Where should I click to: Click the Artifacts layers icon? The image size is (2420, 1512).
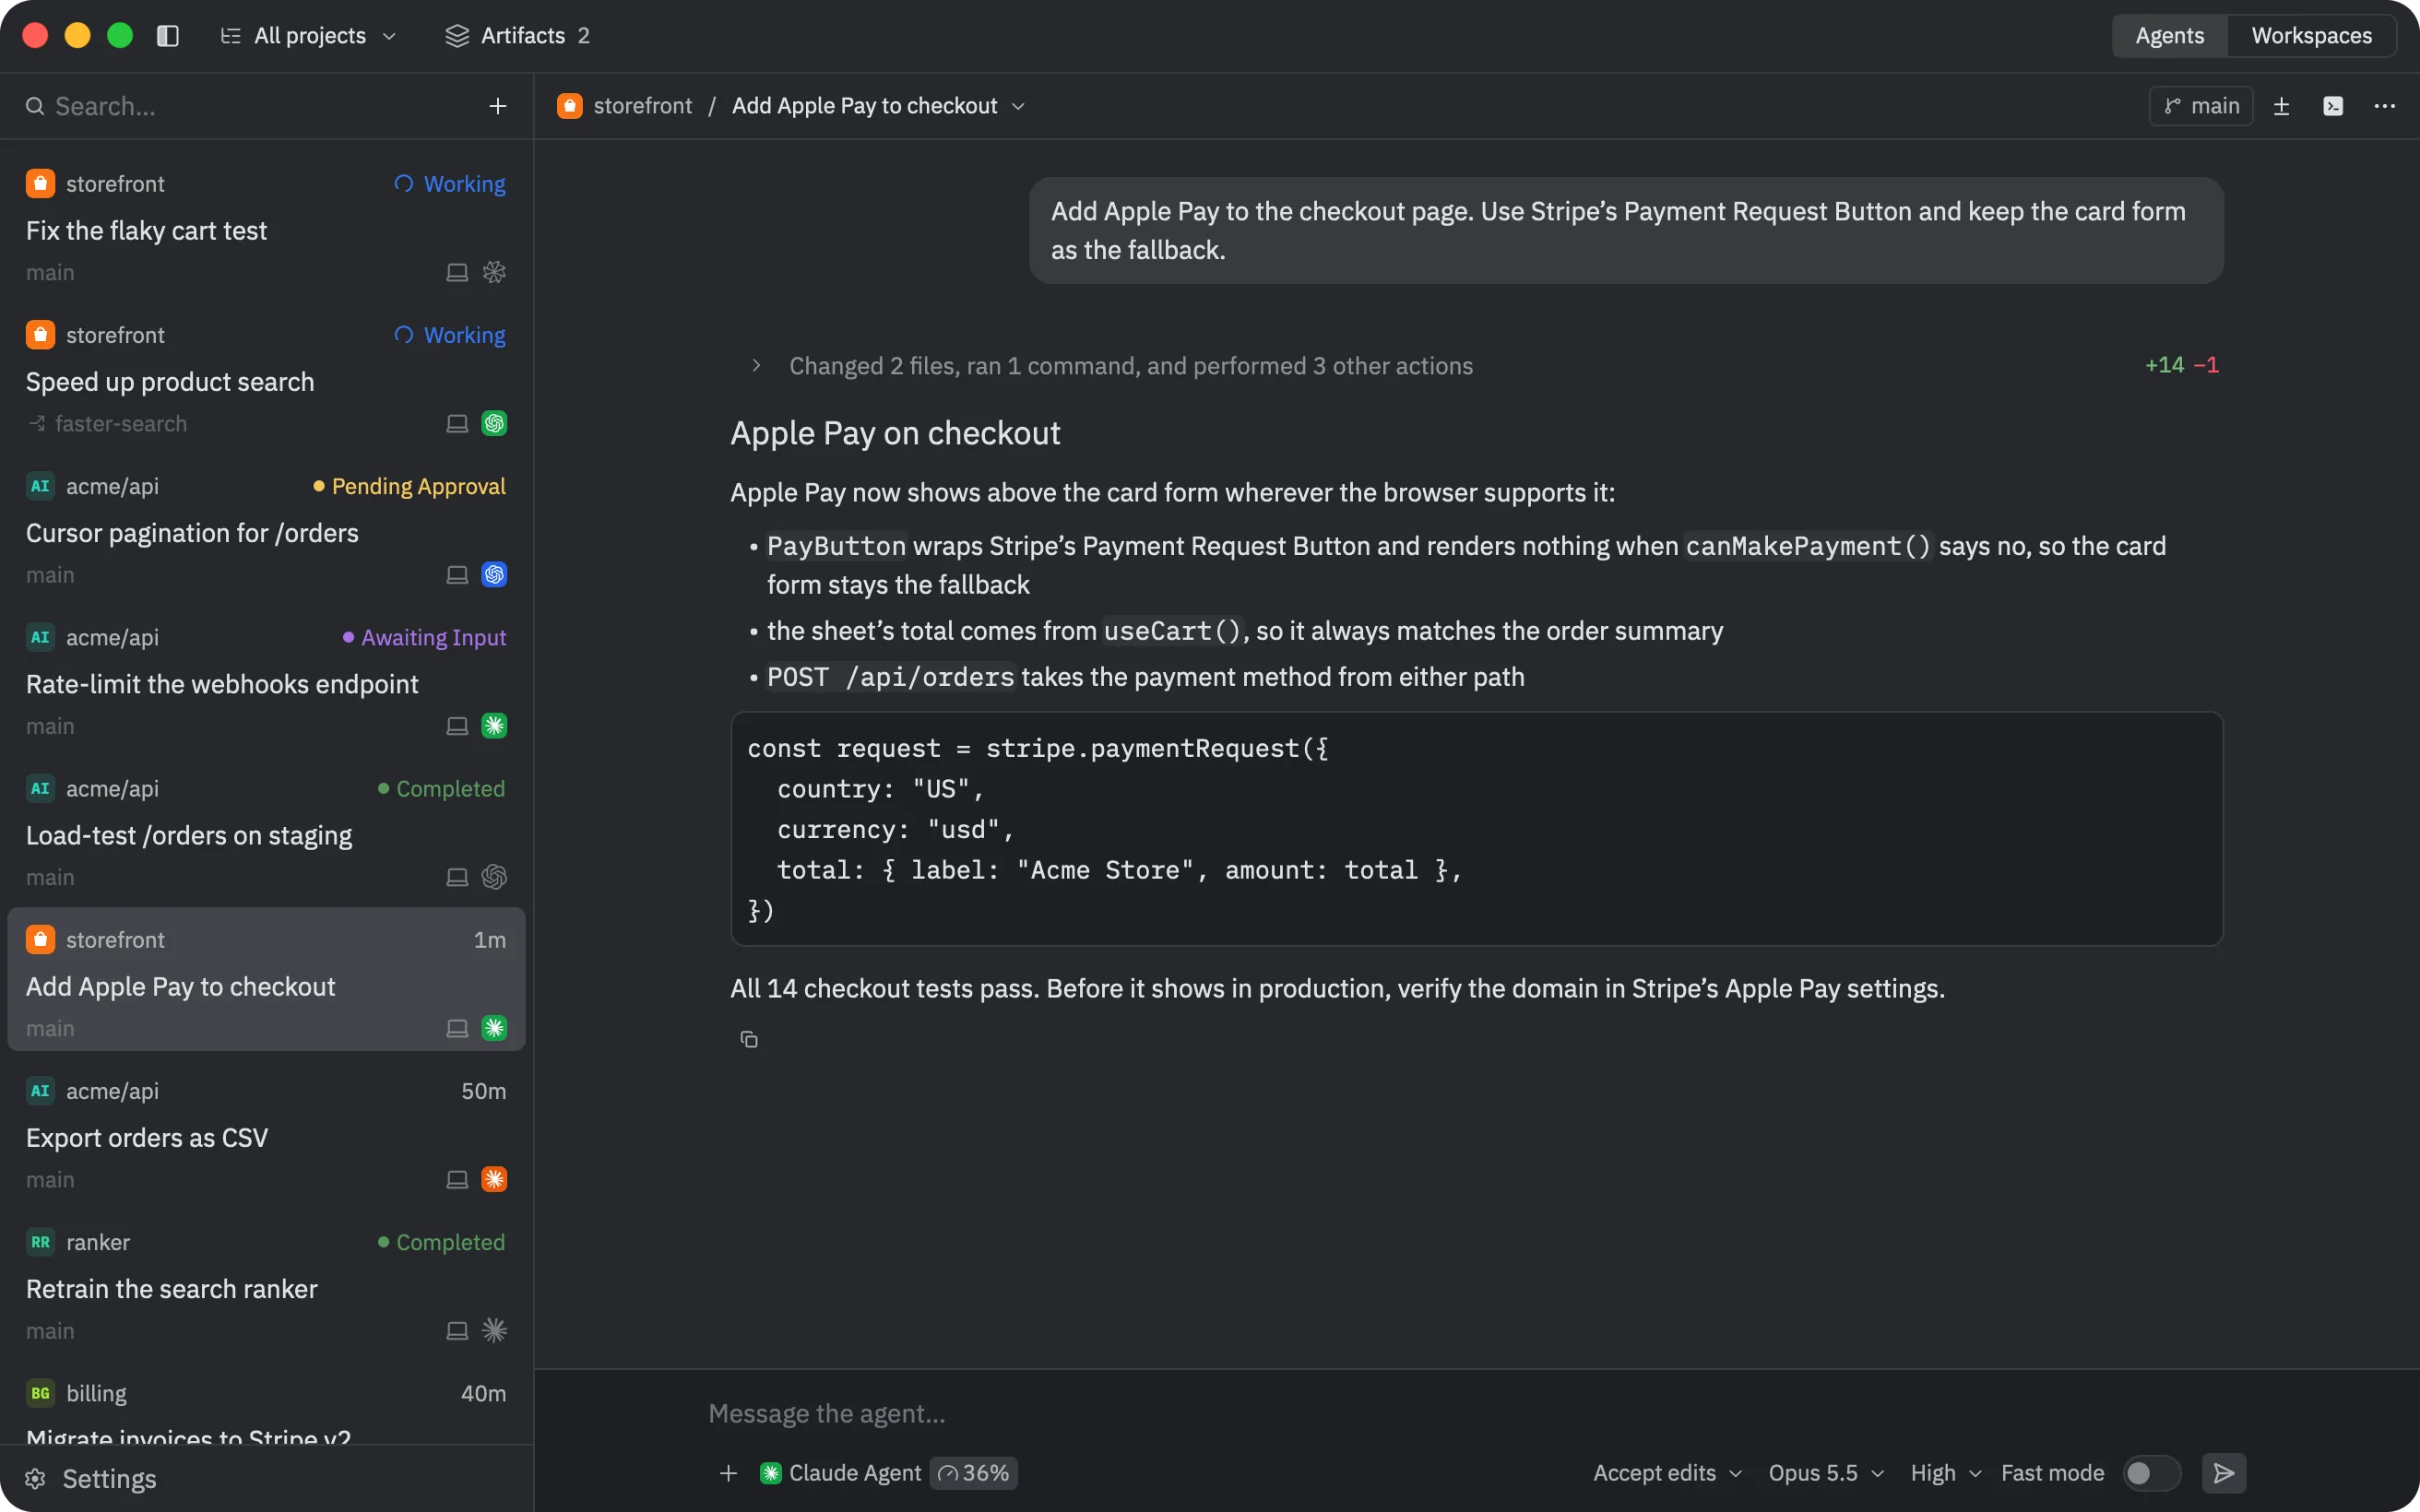pyautogui.click(x=457, y=36)
